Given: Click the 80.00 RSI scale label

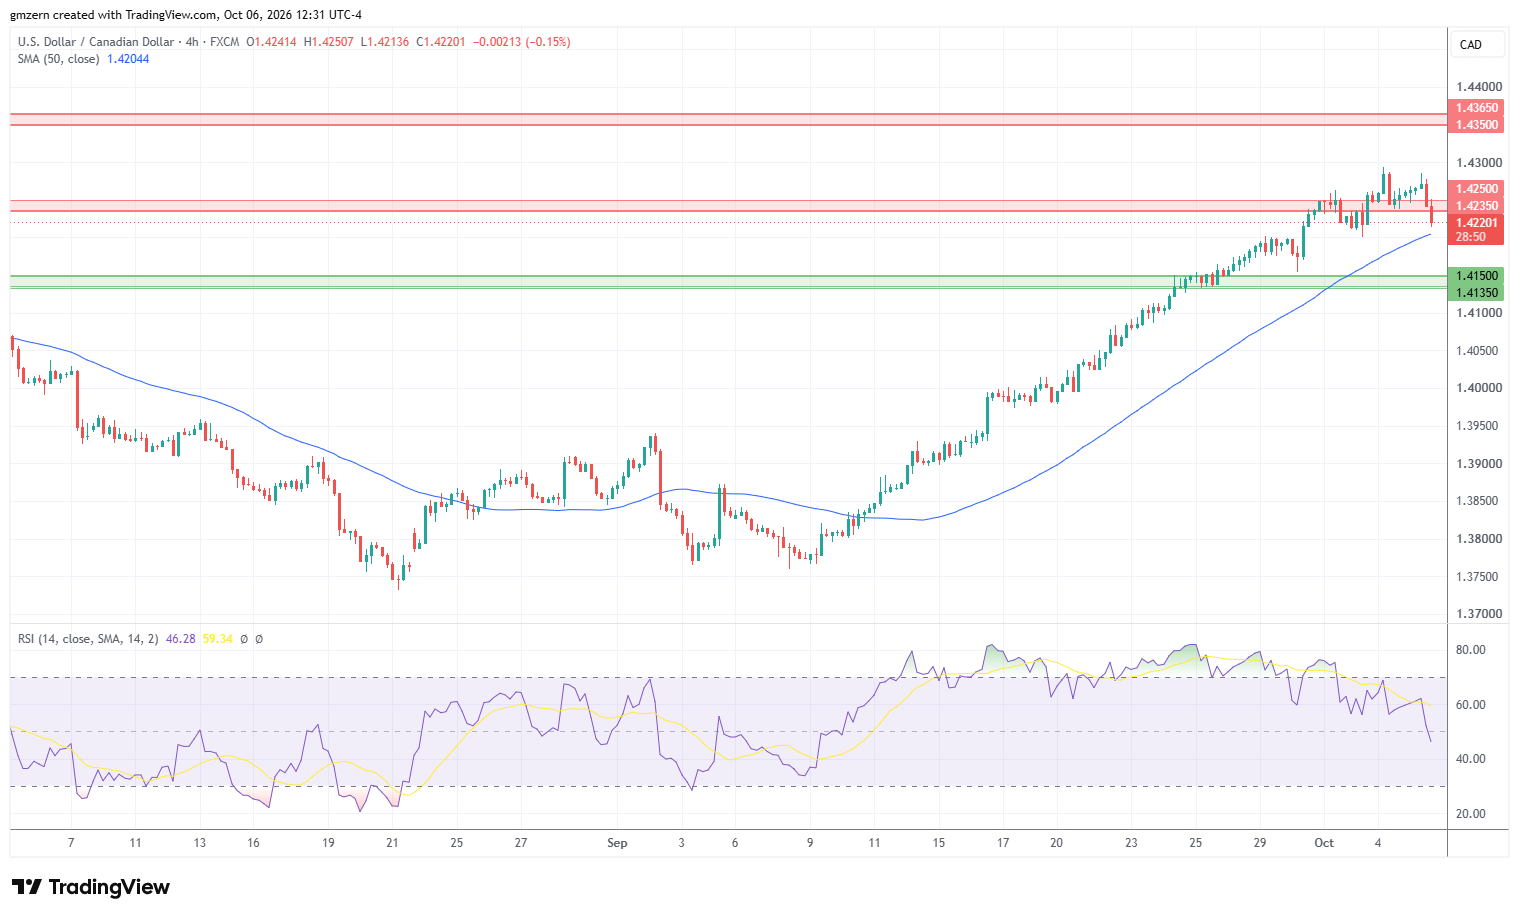Looking at the screenshot, I should [1470, 650].
